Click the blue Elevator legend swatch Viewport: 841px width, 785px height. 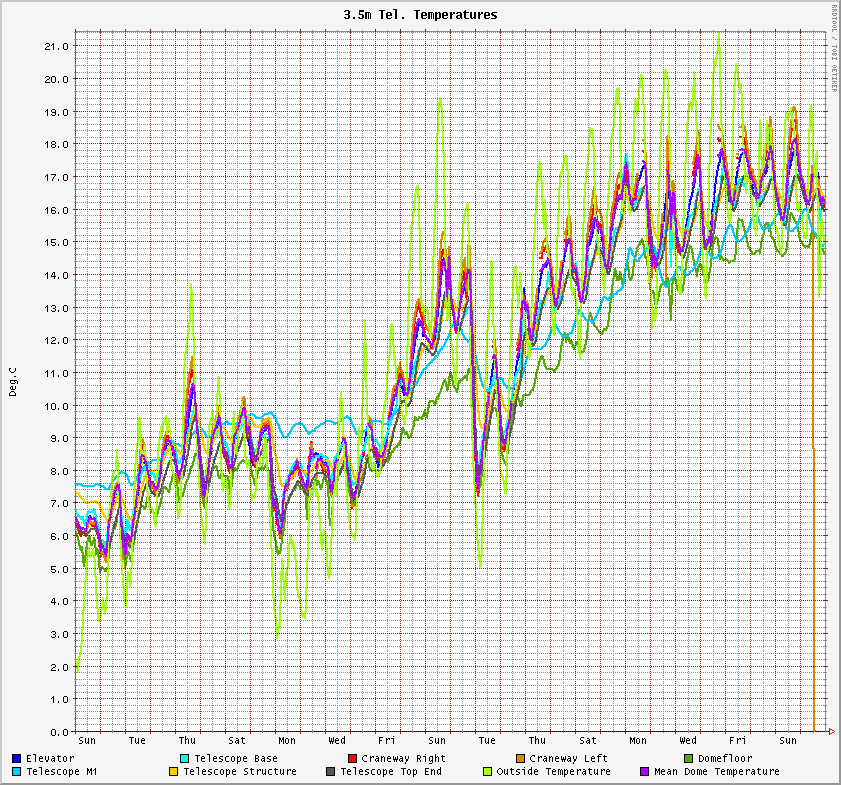(17, 759)
